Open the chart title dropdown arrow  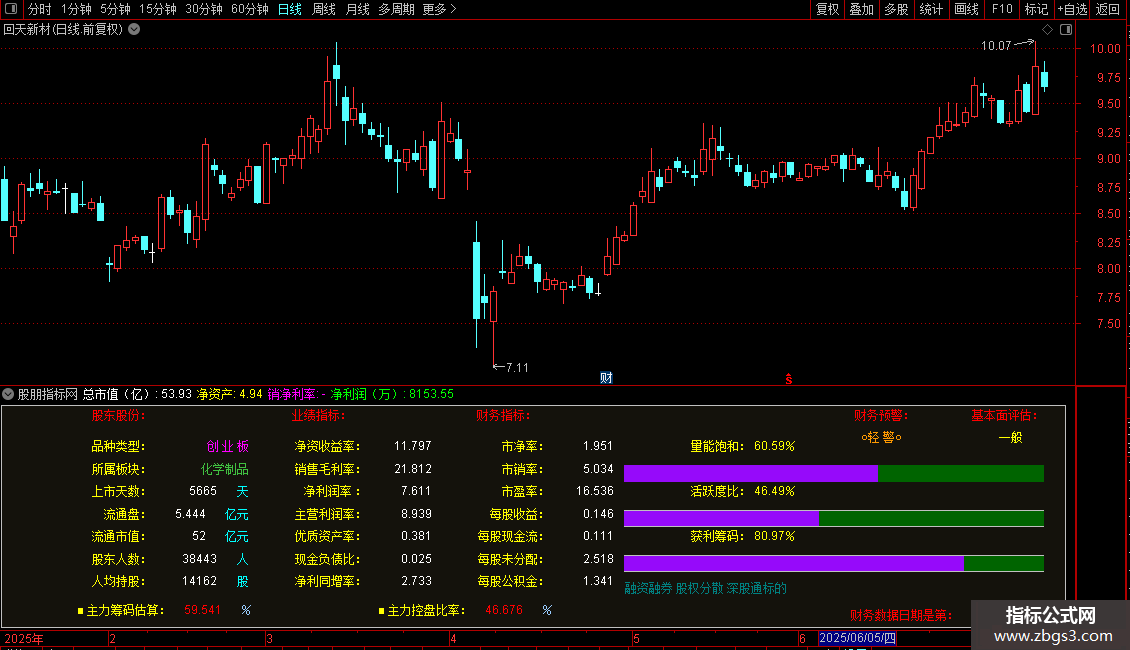point(134,30)
